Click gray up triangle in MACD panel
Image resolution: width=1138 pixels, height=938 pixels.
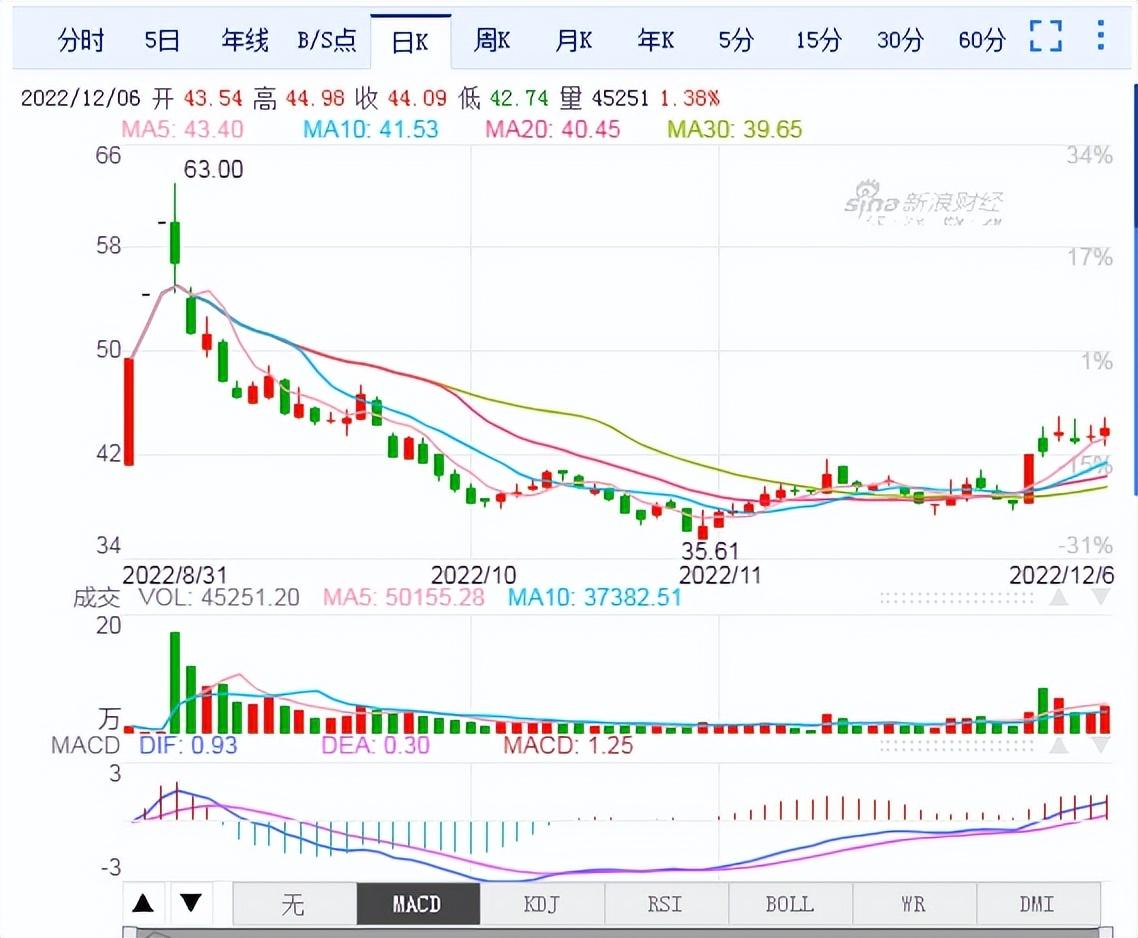click(1059, 746)
